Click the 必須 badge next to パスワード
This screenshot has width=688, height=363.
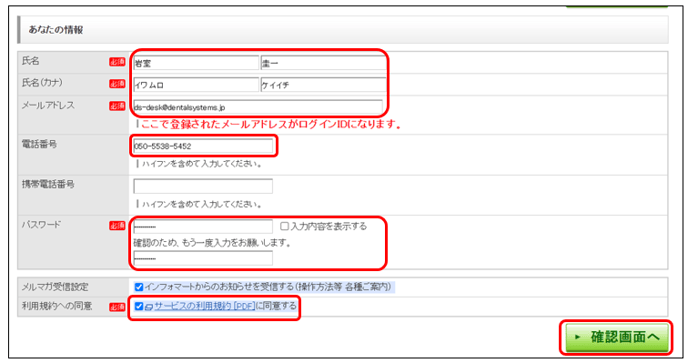tap(117, 226)
